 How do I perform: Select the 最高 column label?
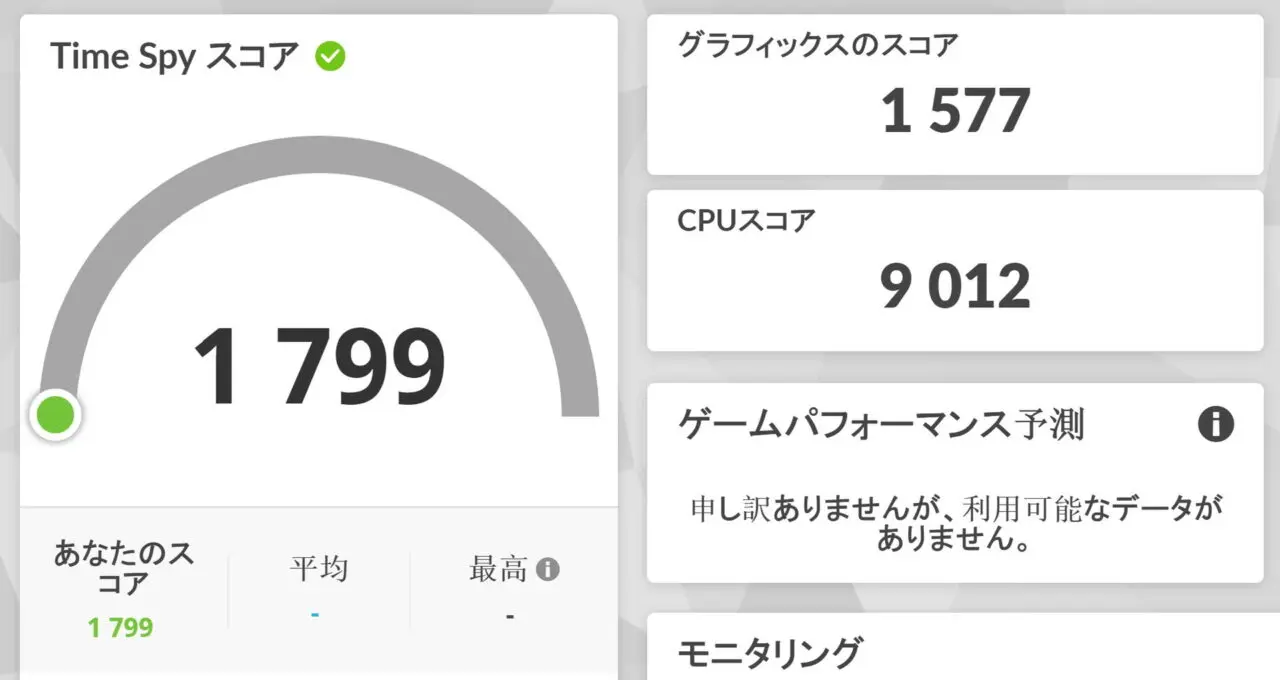pos(498,570)
